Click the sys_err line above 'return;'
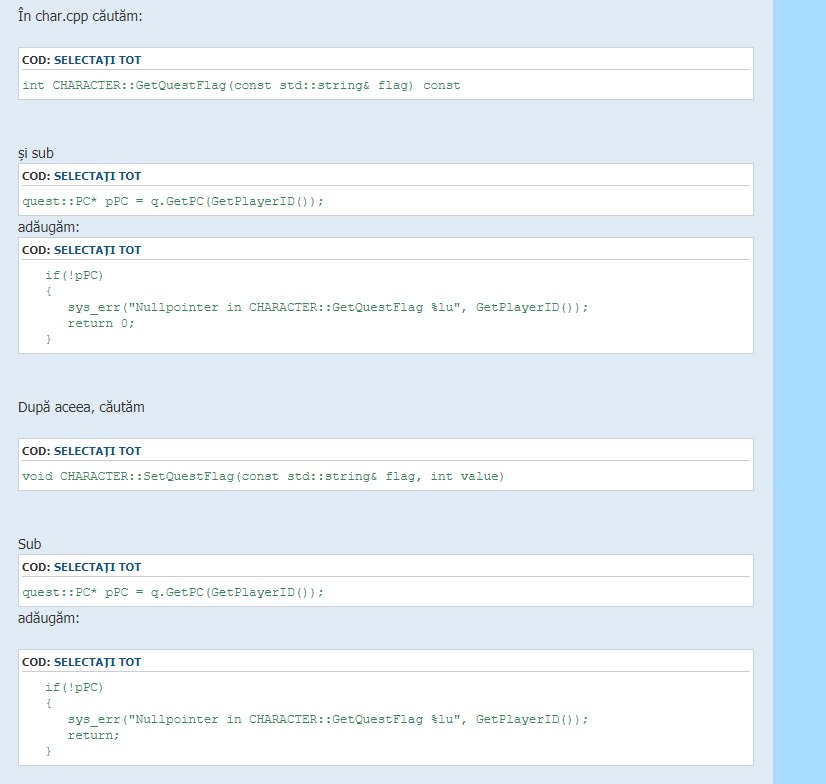 [328, 719]
